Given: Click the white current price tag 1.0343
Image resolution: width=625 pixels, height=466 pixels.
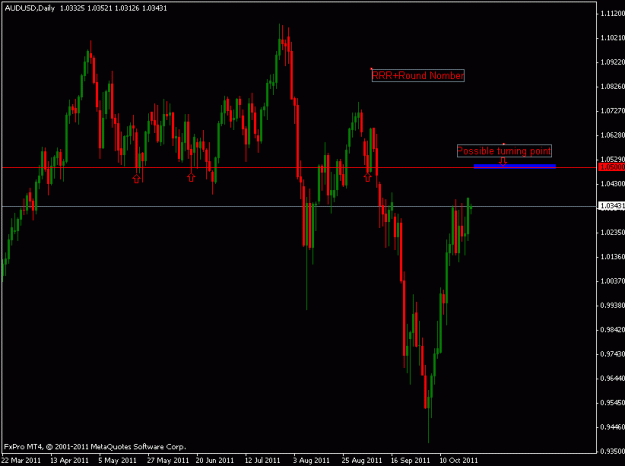Looking at the screenshot, I should click(x=612, y=206).
